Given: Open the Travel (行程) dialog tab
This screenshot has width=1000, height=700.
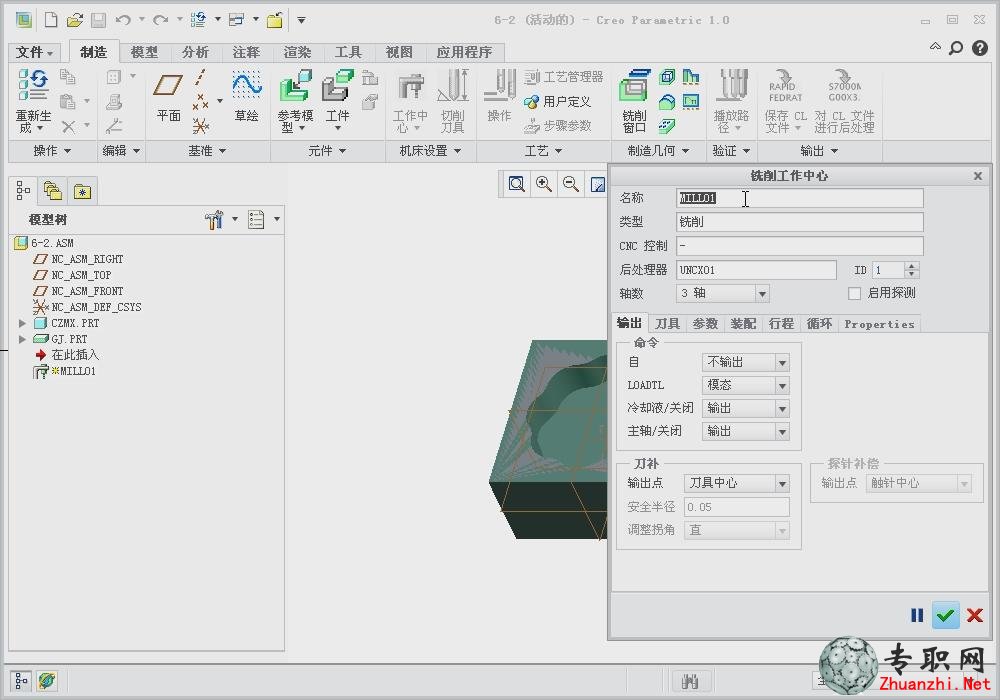Looking at the screenshot, I should (781, 324).
